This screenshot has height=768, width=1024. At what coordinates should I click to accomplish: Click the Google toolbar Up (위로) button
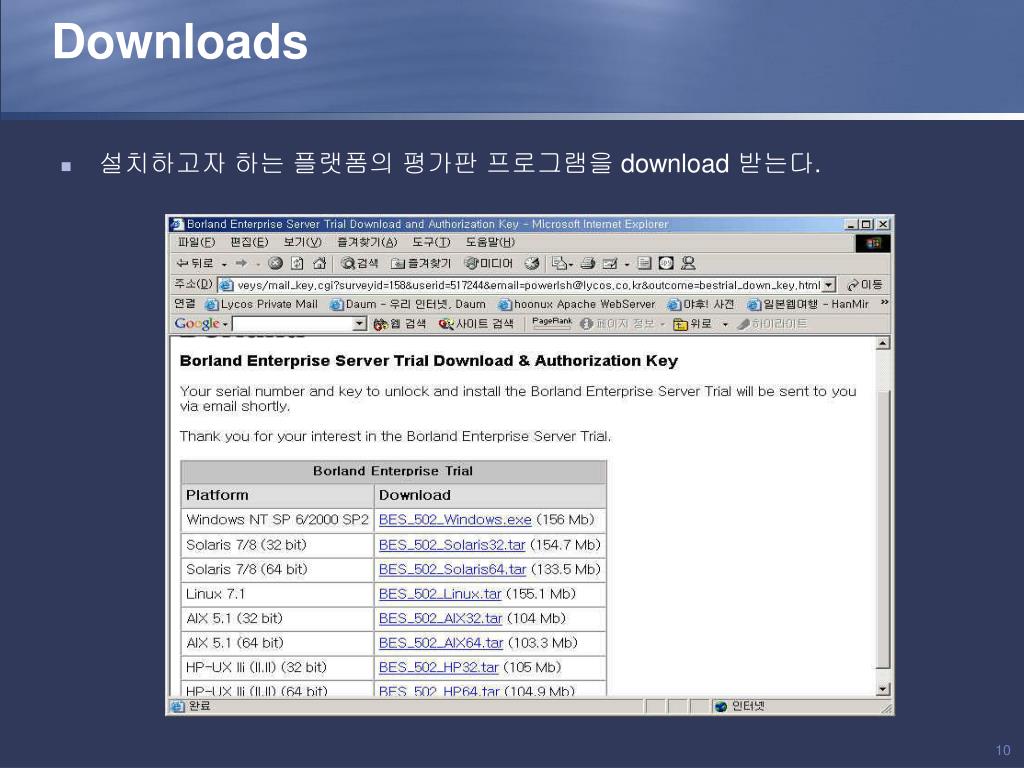click(693, 323)
